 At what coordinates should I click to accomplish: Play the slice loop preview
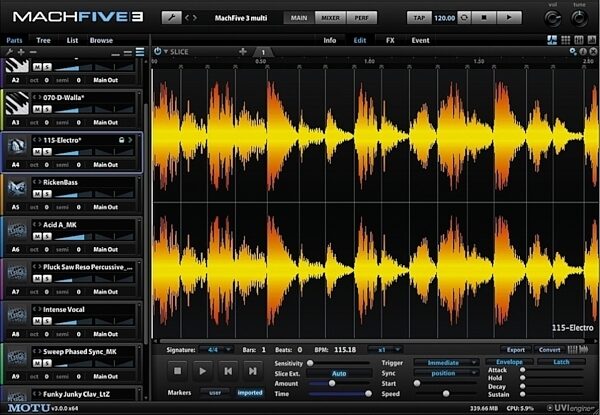pos(203,371)
